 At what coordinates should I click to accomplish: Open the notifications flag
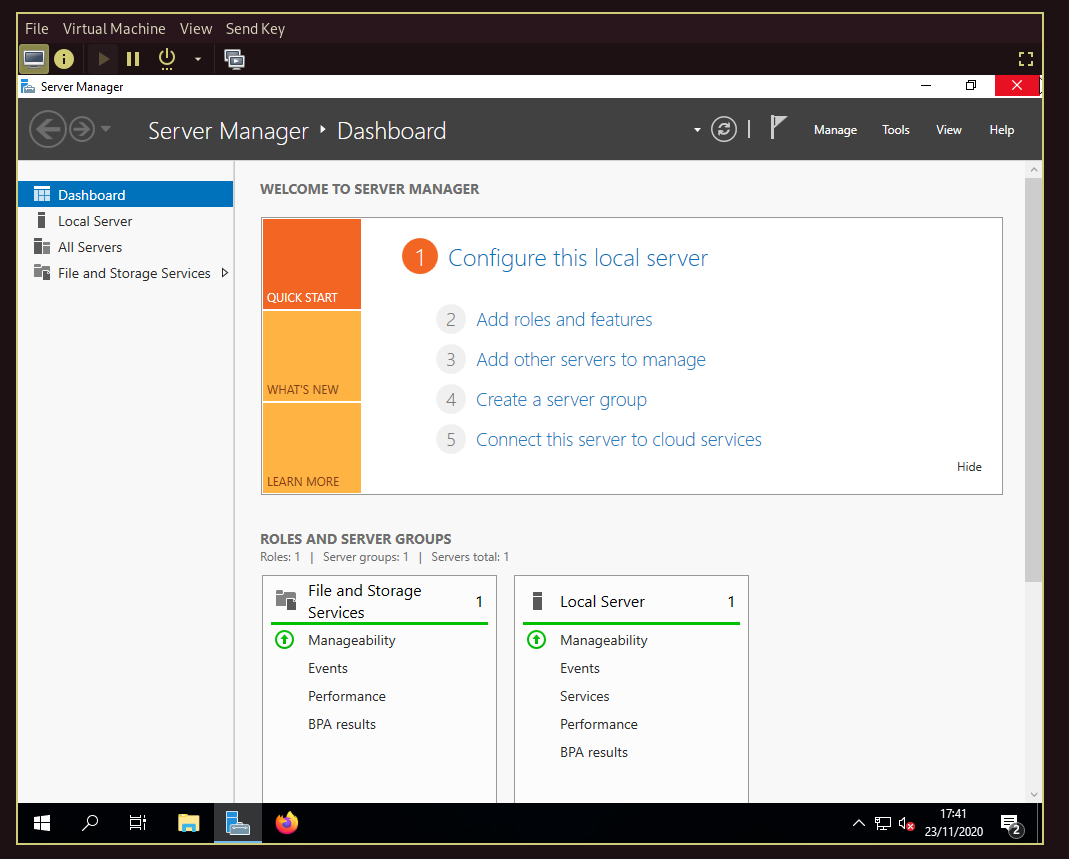click(x=778, y=127)
